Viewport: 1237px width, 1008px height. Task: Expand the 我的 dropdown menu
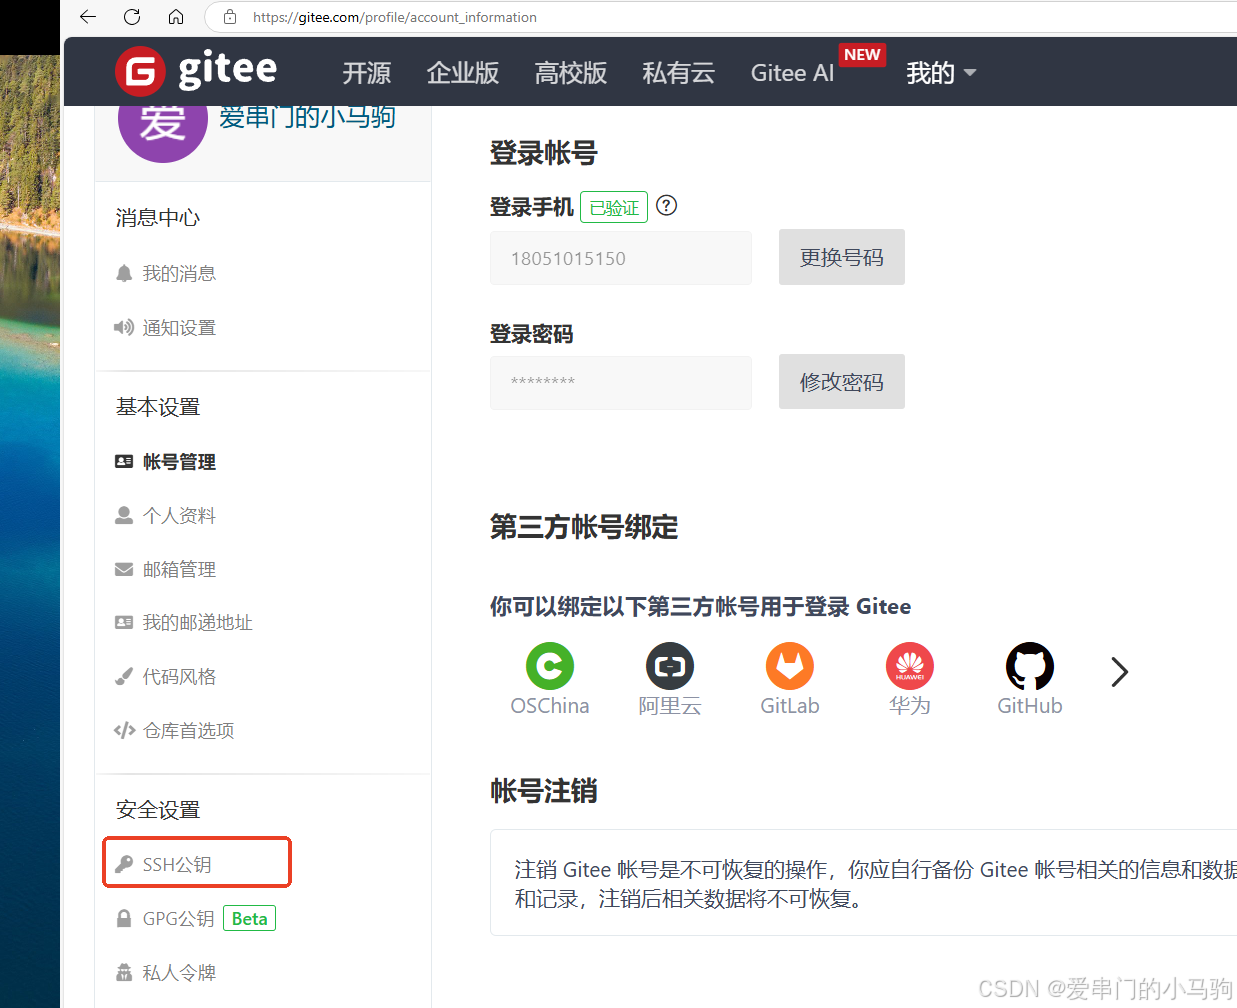coord(941,73)
